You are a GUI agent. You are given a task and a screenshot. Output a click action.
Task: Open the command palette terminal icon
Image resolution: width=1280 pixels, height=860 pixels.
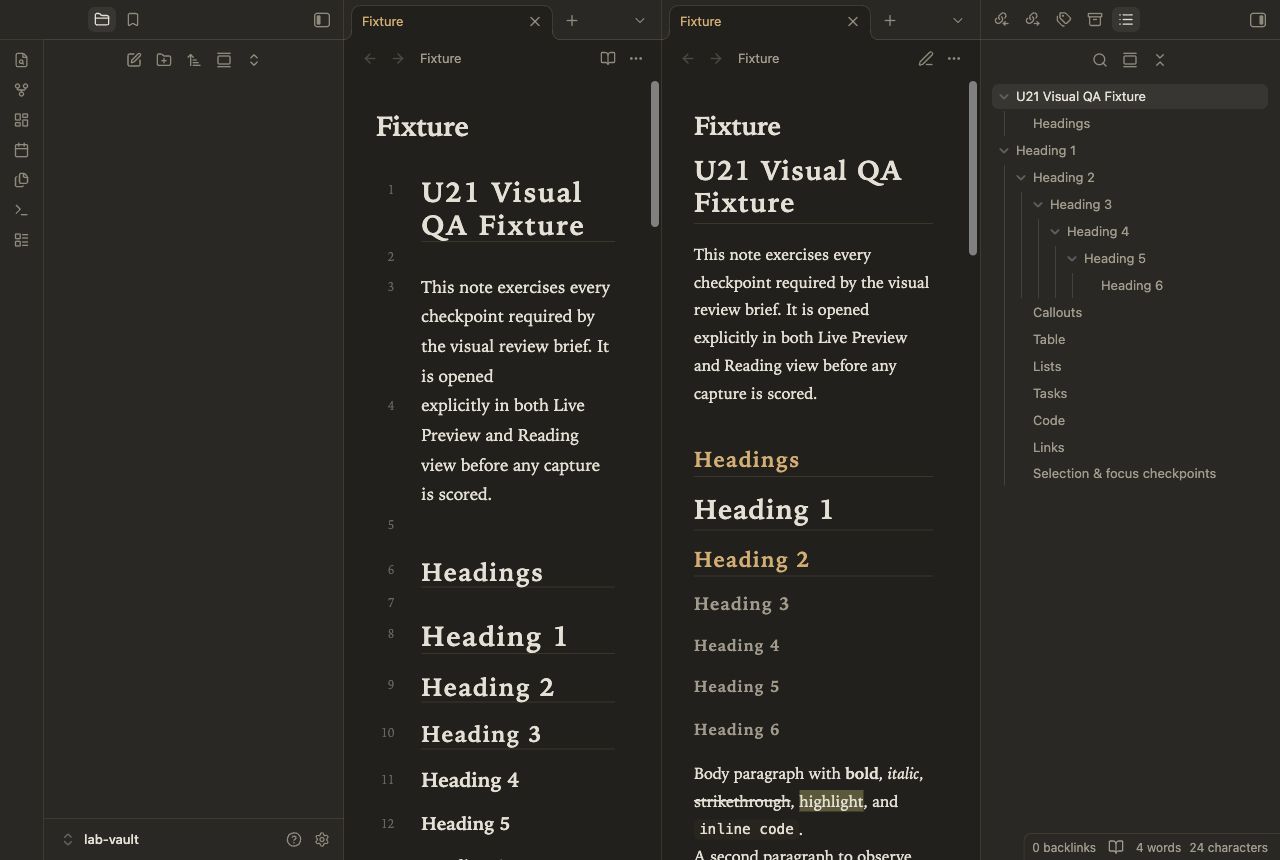pos(21,210)
